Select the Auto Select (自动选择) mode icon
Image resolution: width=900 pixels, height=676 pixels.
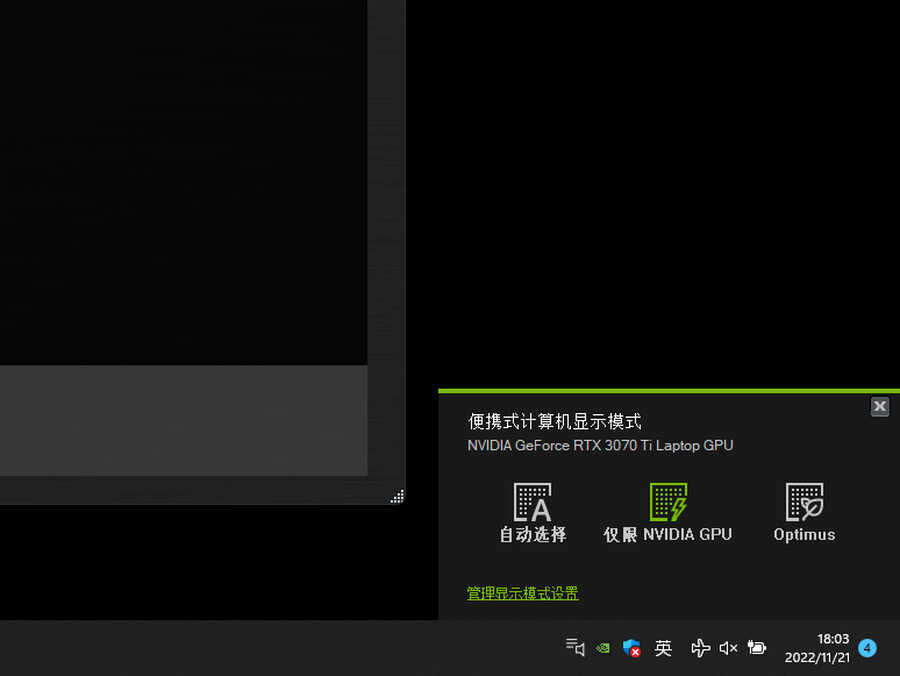pyautogui.click(x=532, y=502)
